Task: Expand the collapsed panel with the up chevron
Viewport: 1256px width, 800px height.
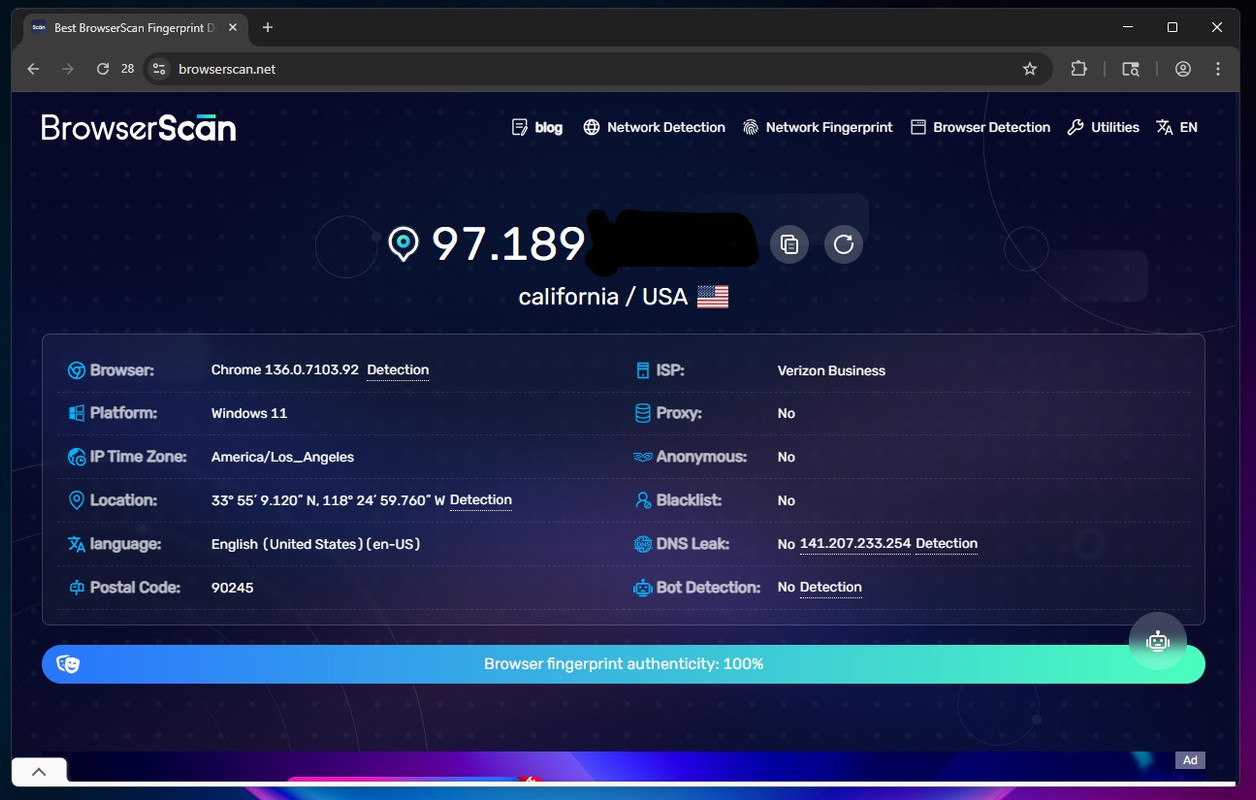Action: tap(39, 772)
